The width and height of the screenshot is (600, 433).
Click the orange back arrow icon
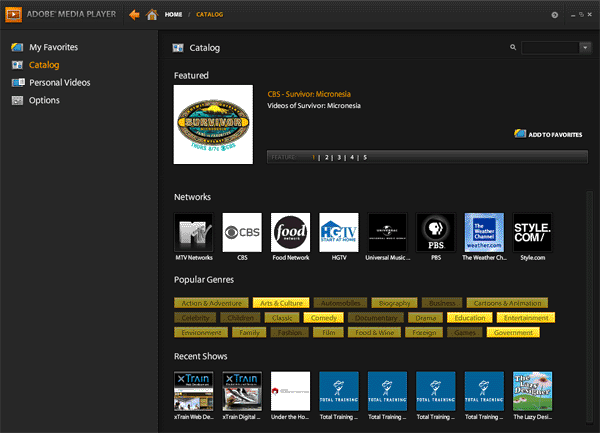134,15
